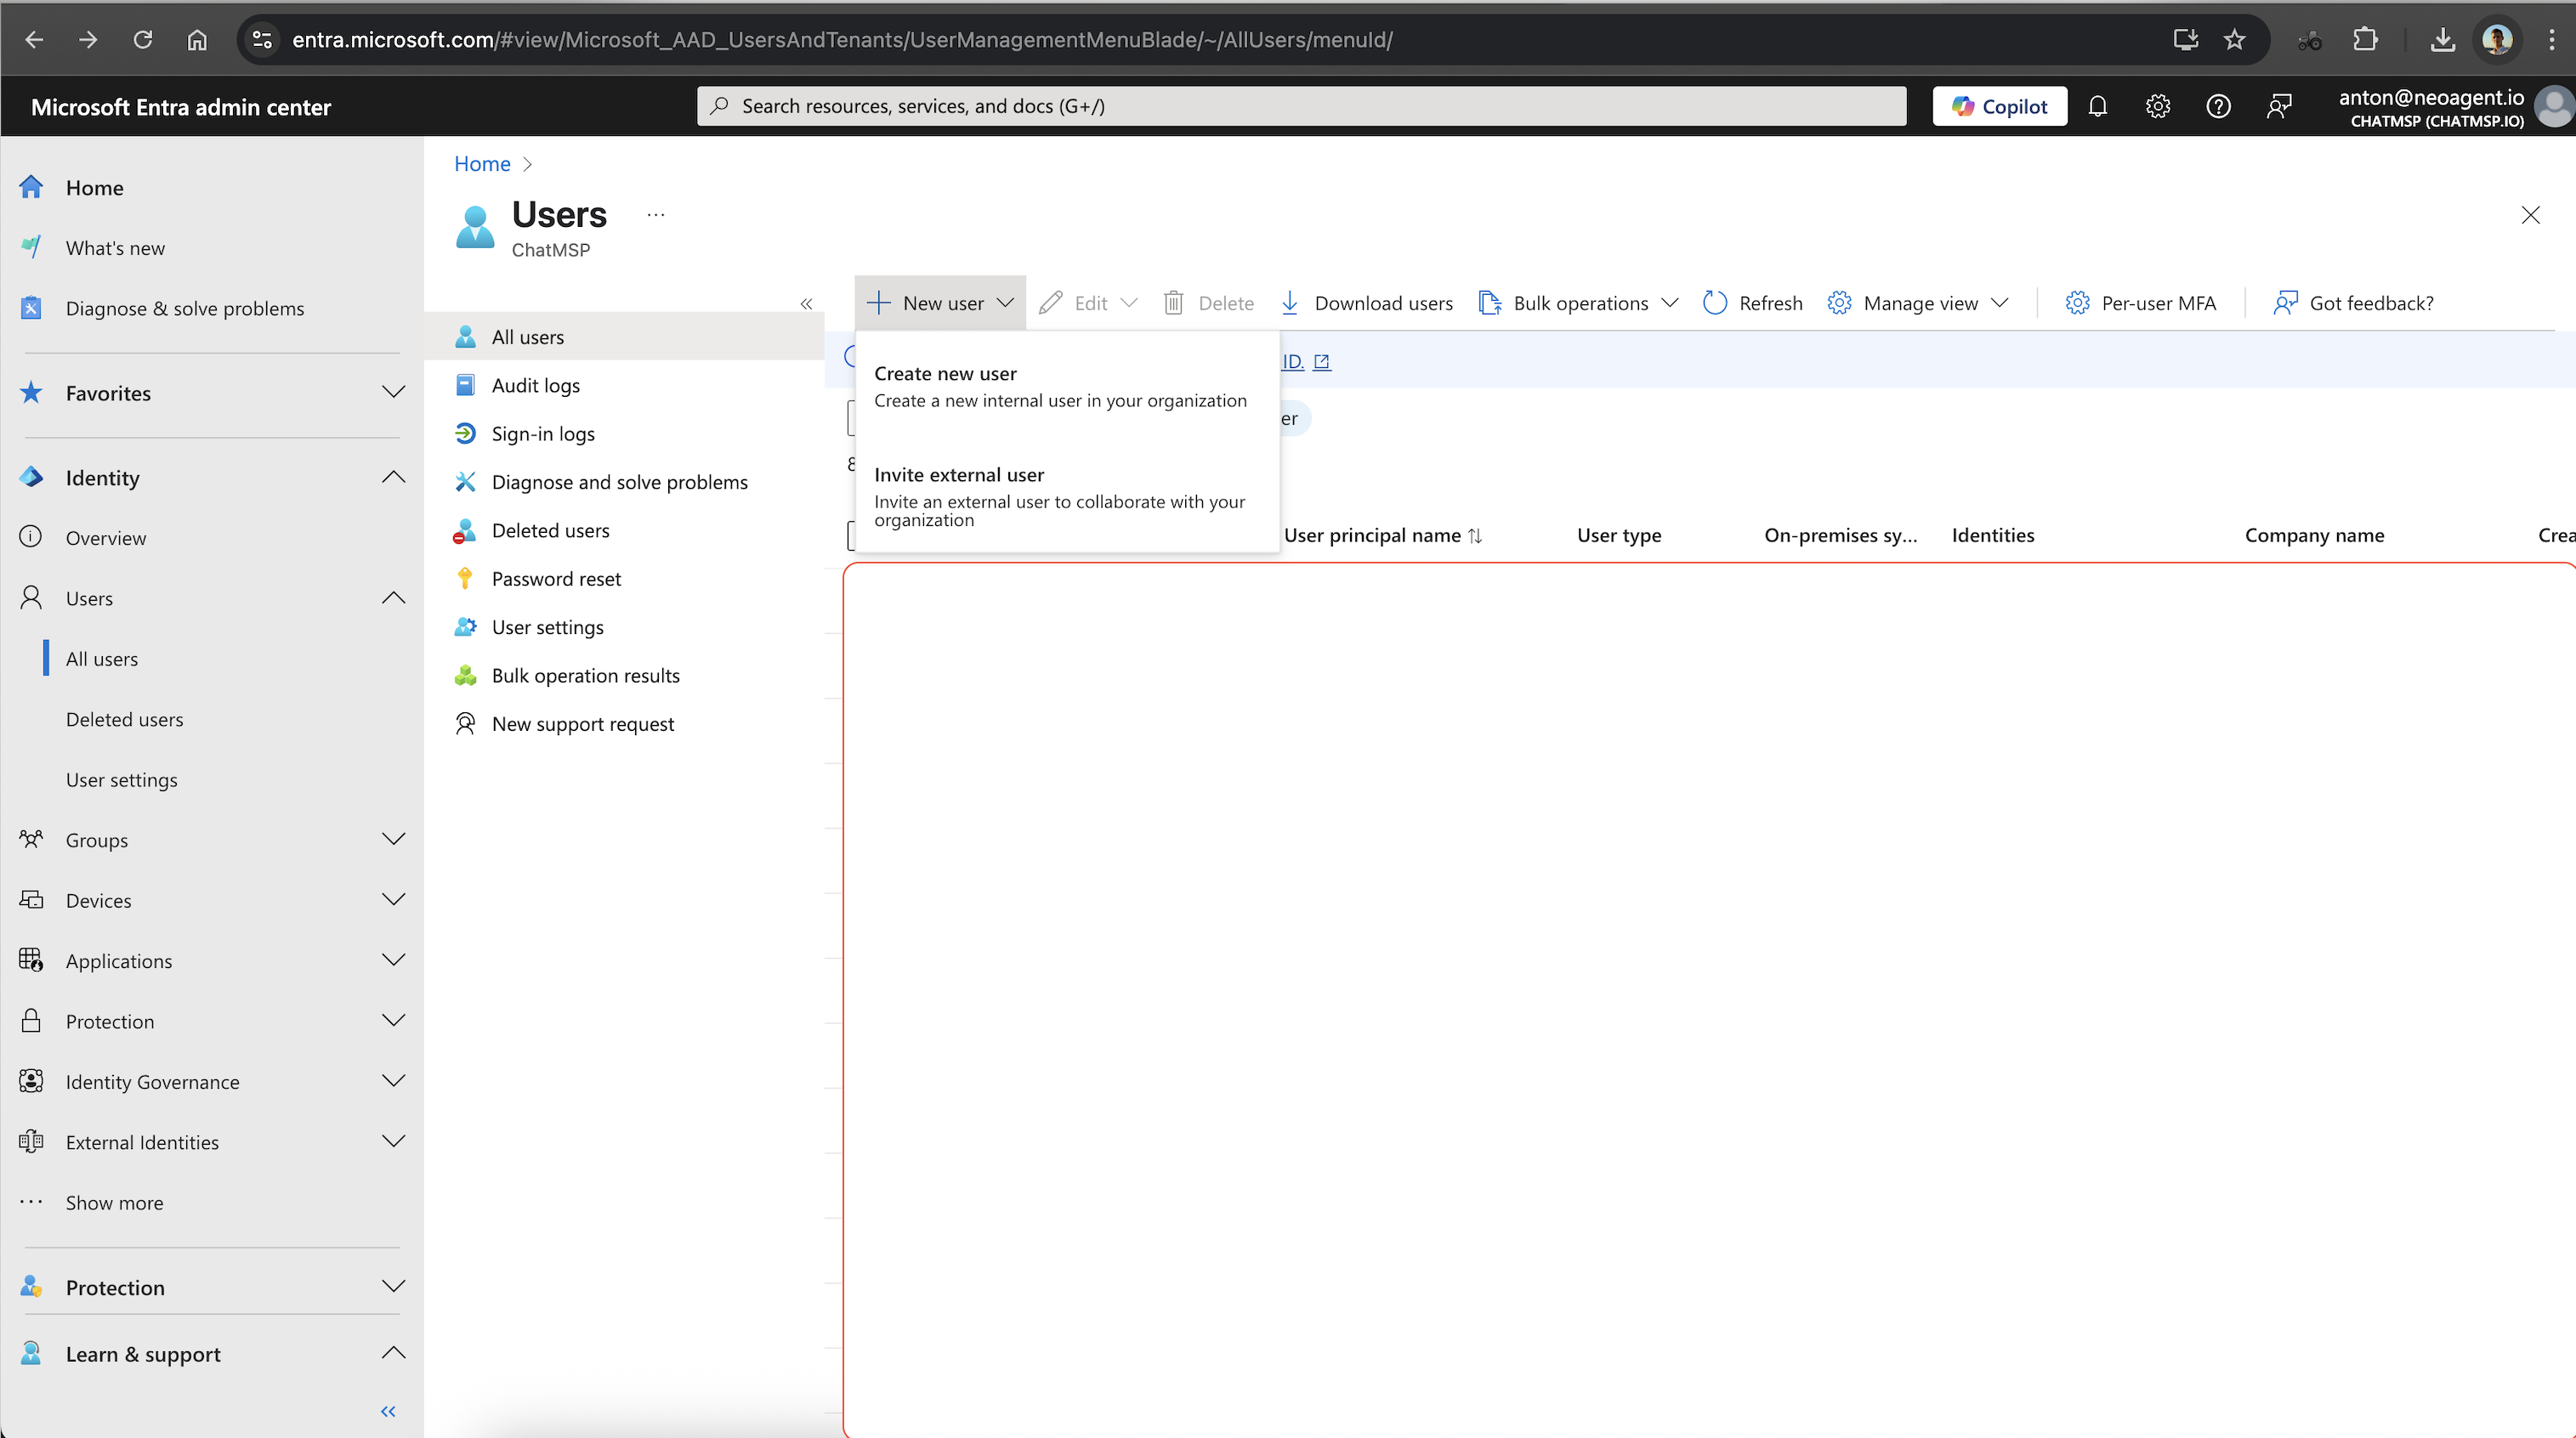Open the Bulk operations dropdown
This screenshot has width=2576, height=1438.
coord(1579,303)
